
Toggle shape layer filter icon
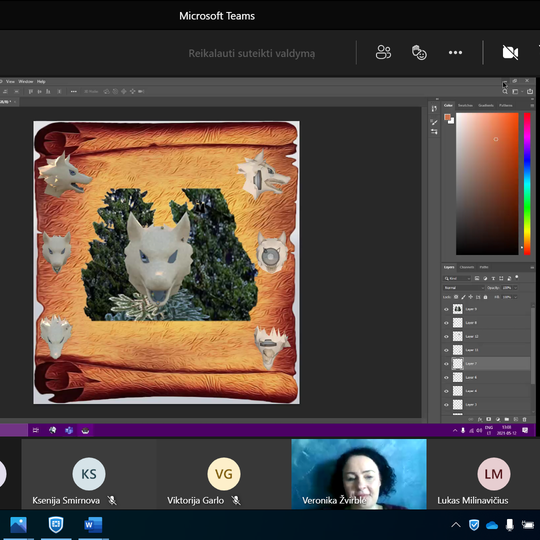(x=501, y=278)
